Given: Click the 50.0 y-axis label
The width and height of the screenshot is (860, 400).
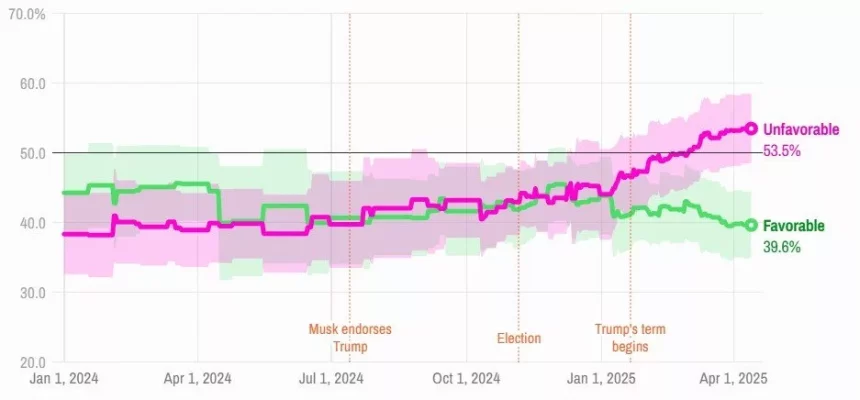Looking at the screenshot, I should click(x=33, y=153).
